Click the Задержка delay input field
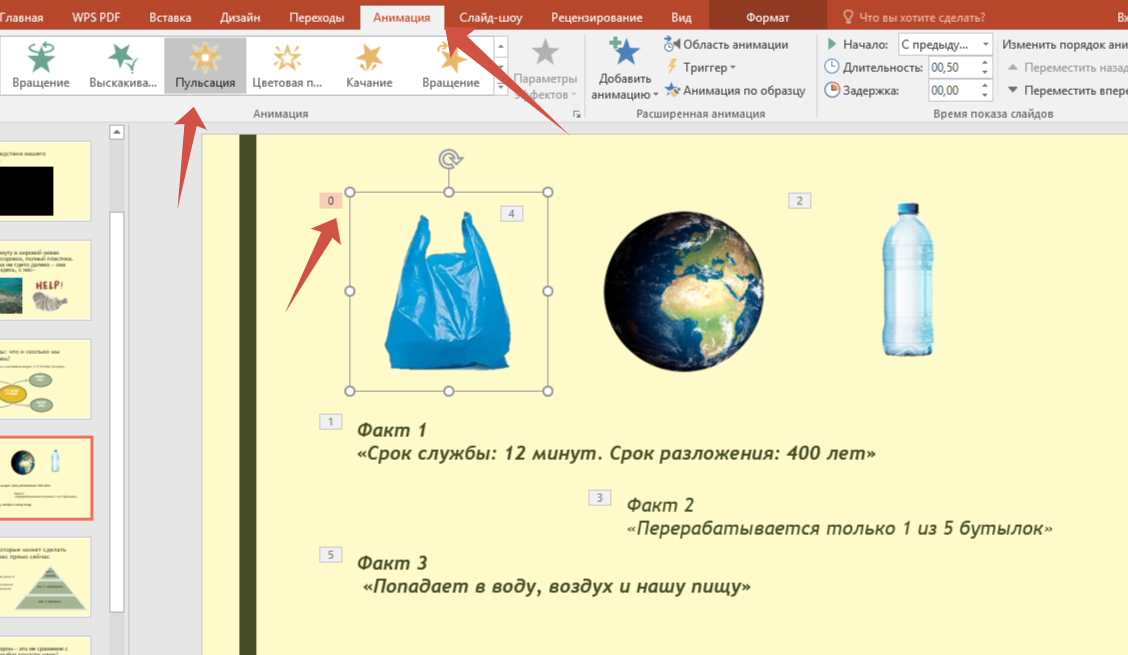 tap(952, 90)
